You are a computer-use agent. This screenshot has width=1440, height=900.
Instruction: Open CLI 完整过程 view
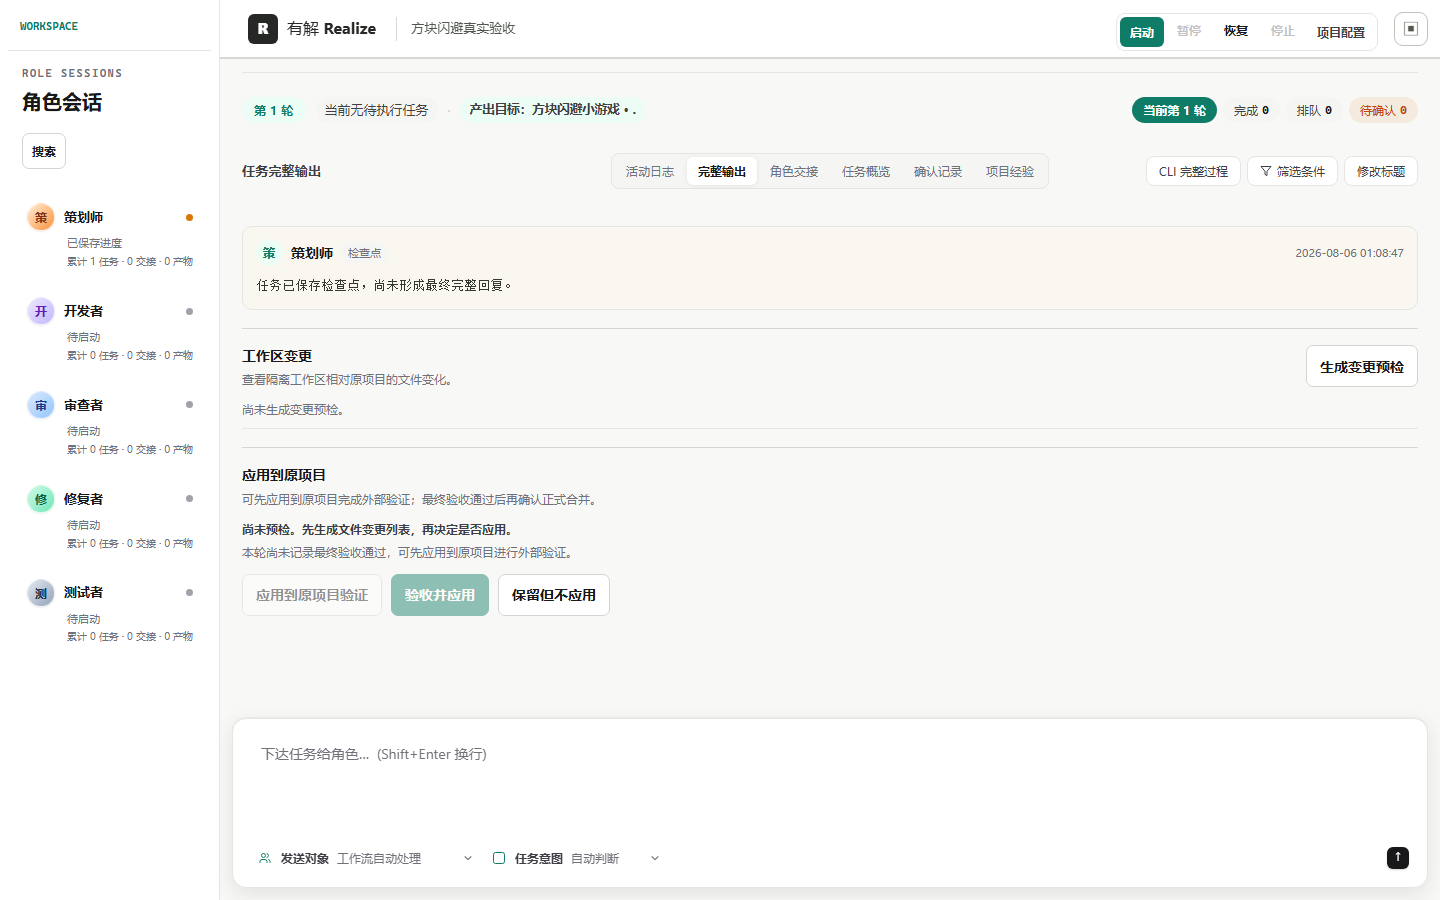pos(1193,171)
